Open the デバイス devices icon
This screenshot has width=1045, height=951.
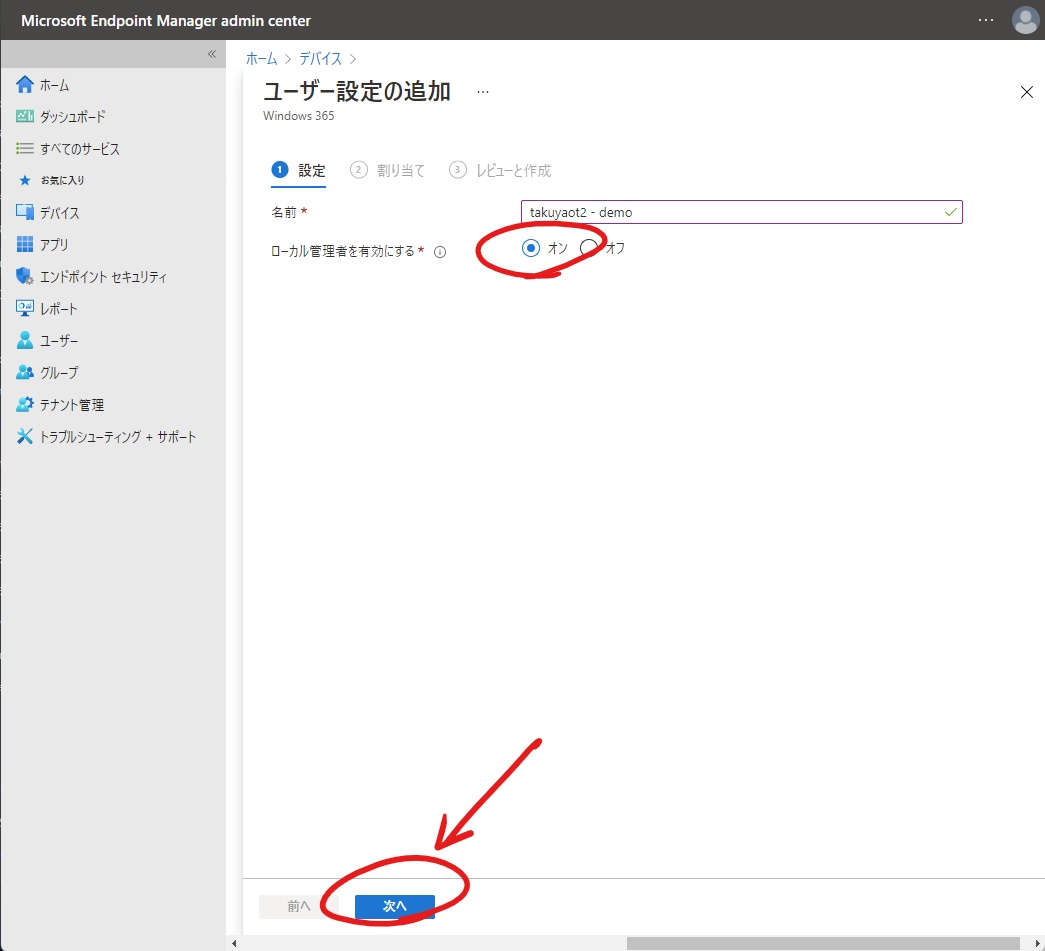click(25, 213)
